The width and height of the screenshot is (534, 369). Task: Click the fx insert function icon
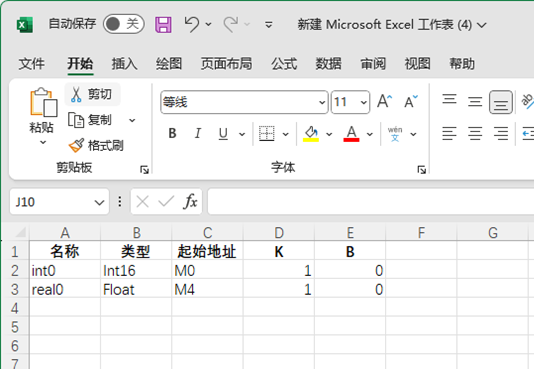190,202
